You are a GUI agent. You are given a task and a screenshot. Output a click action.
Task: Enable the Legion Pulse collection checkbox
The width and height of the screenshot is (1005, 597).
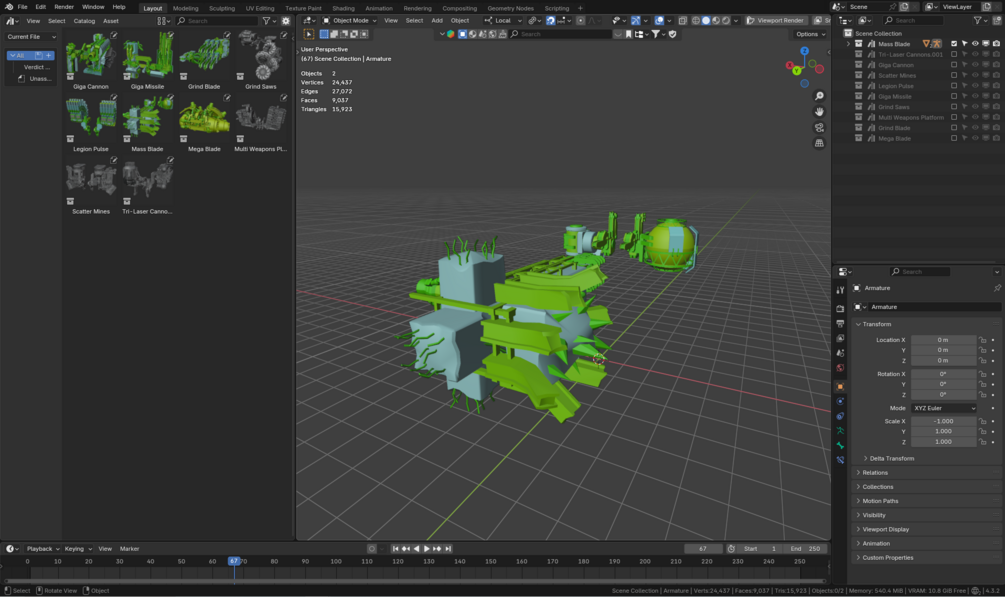pos(954,86)
